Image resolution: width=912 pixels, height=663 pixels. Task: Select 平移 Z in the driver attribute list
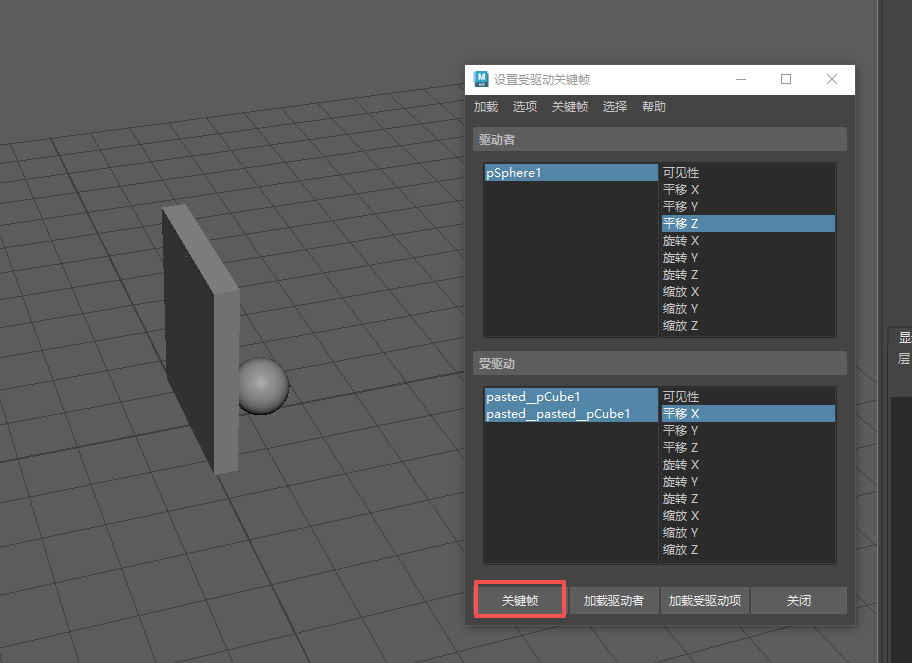749,223
